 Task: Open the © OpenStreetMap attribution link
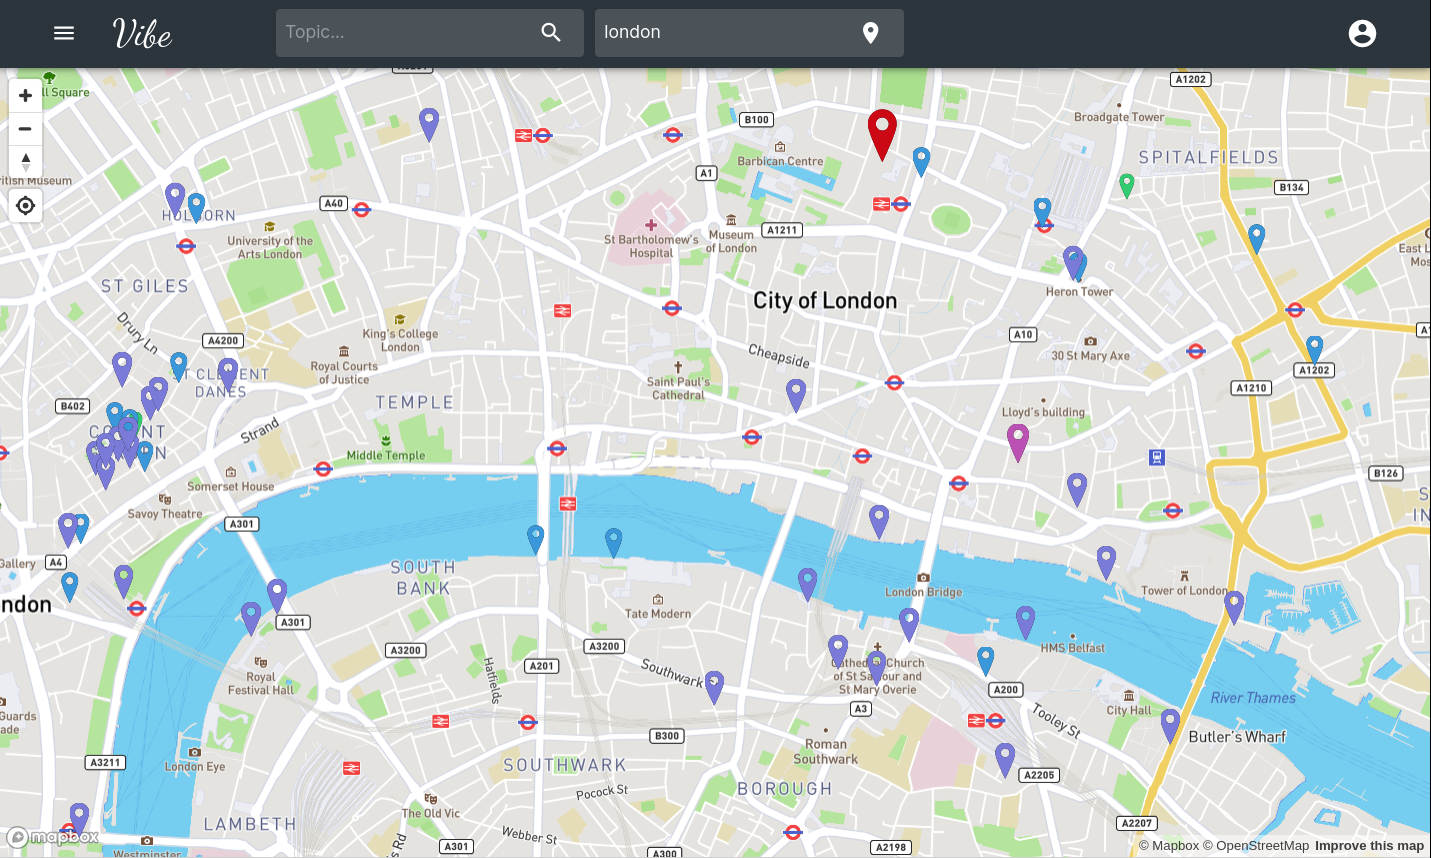(x=1256, y=846)
